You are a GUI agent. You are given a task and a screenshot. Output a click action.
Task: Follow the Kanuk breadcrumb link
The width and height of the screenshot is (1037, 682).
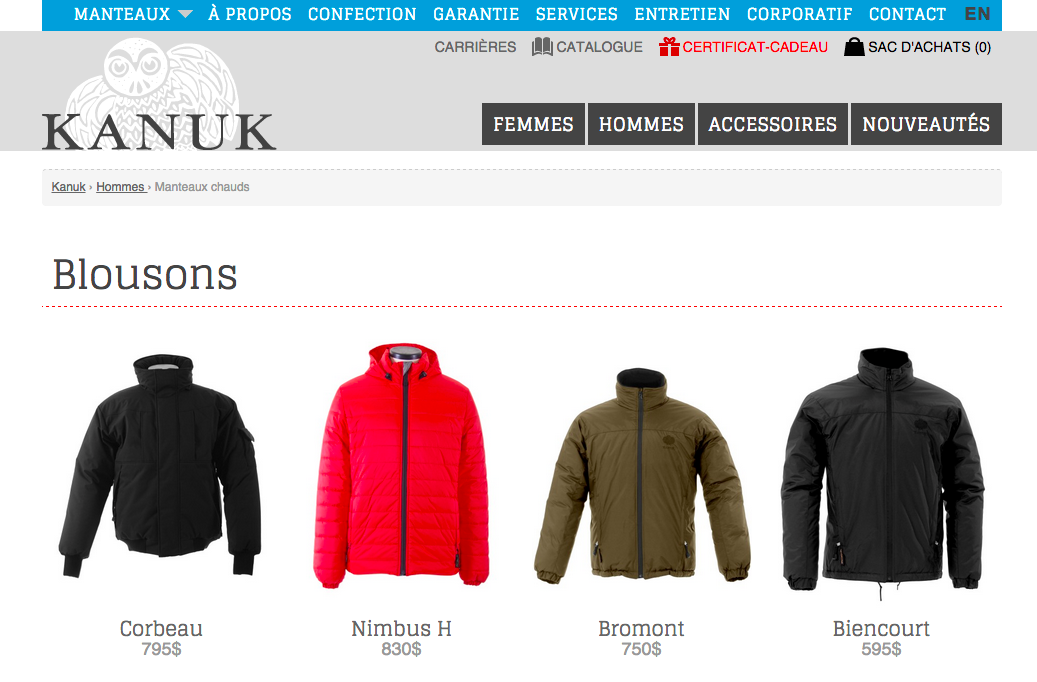click(69, 187)
